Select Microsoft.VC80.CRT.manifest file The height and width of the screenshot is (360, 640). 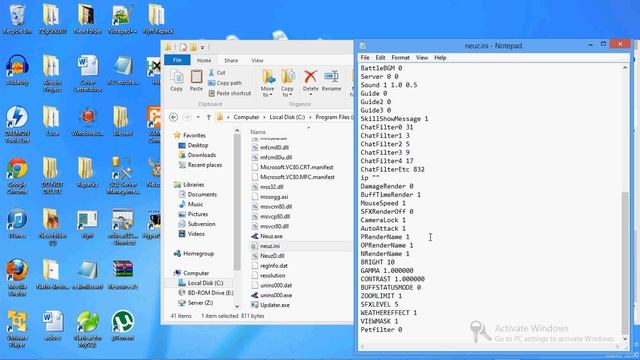point(292,167)
